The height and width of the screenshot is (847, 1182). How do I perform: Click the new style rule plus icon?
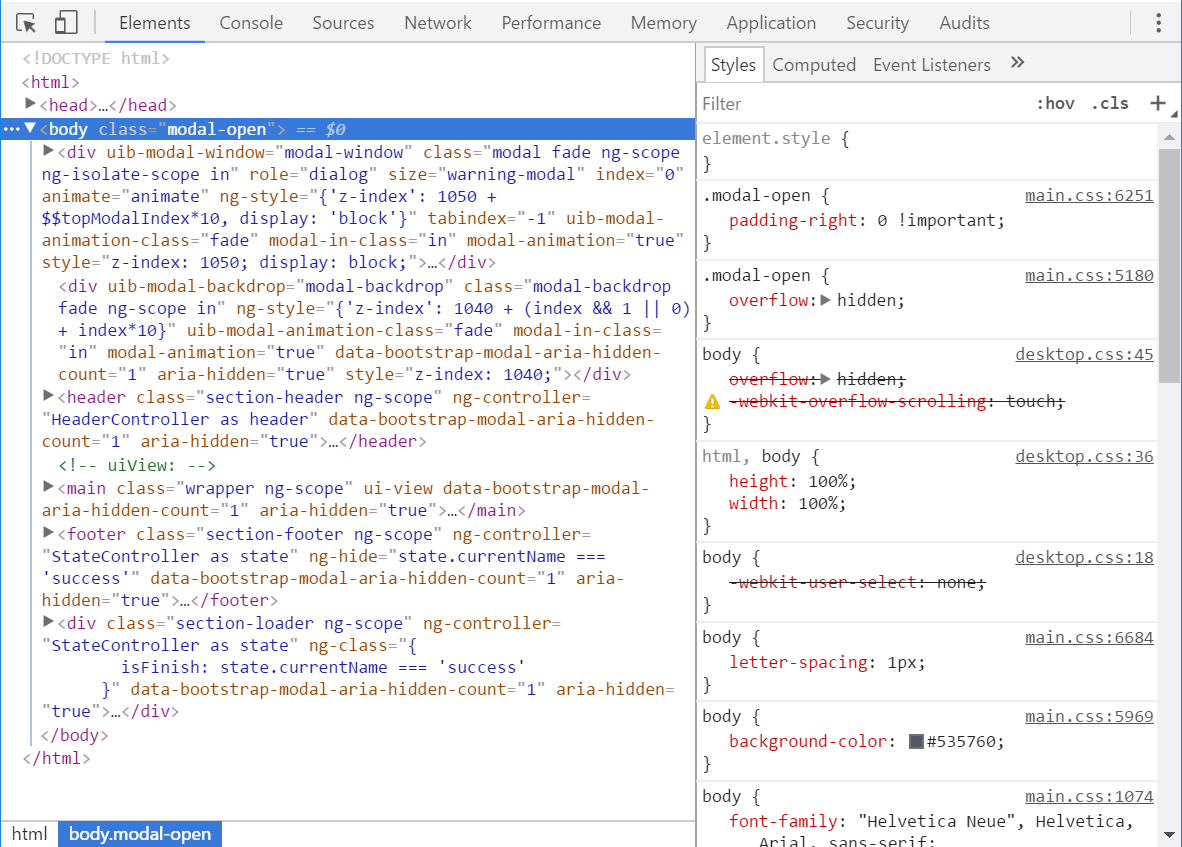coord(1158,103)
